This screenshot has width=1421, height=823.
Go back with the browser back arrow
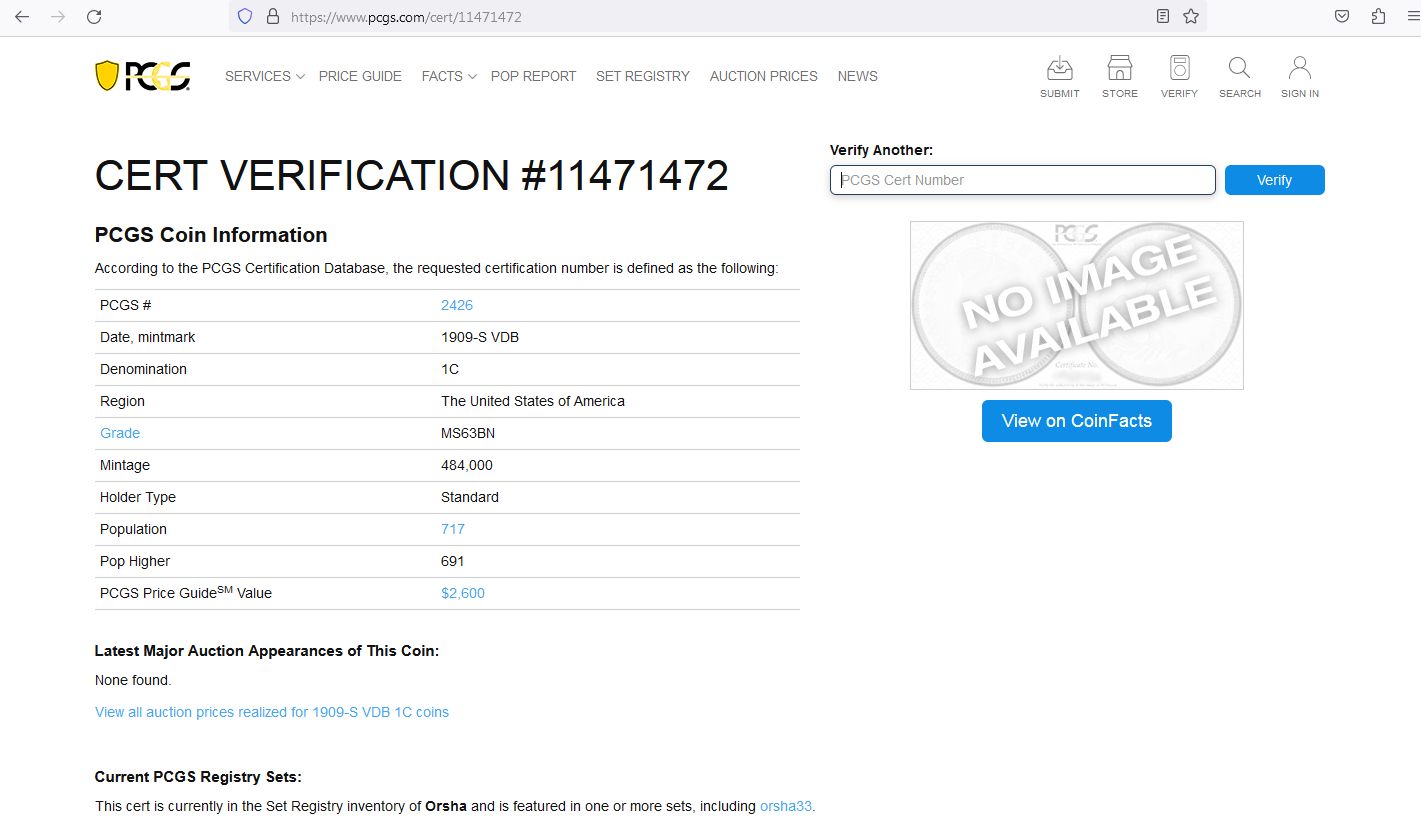pyautogui.click(x=22, y=16)
